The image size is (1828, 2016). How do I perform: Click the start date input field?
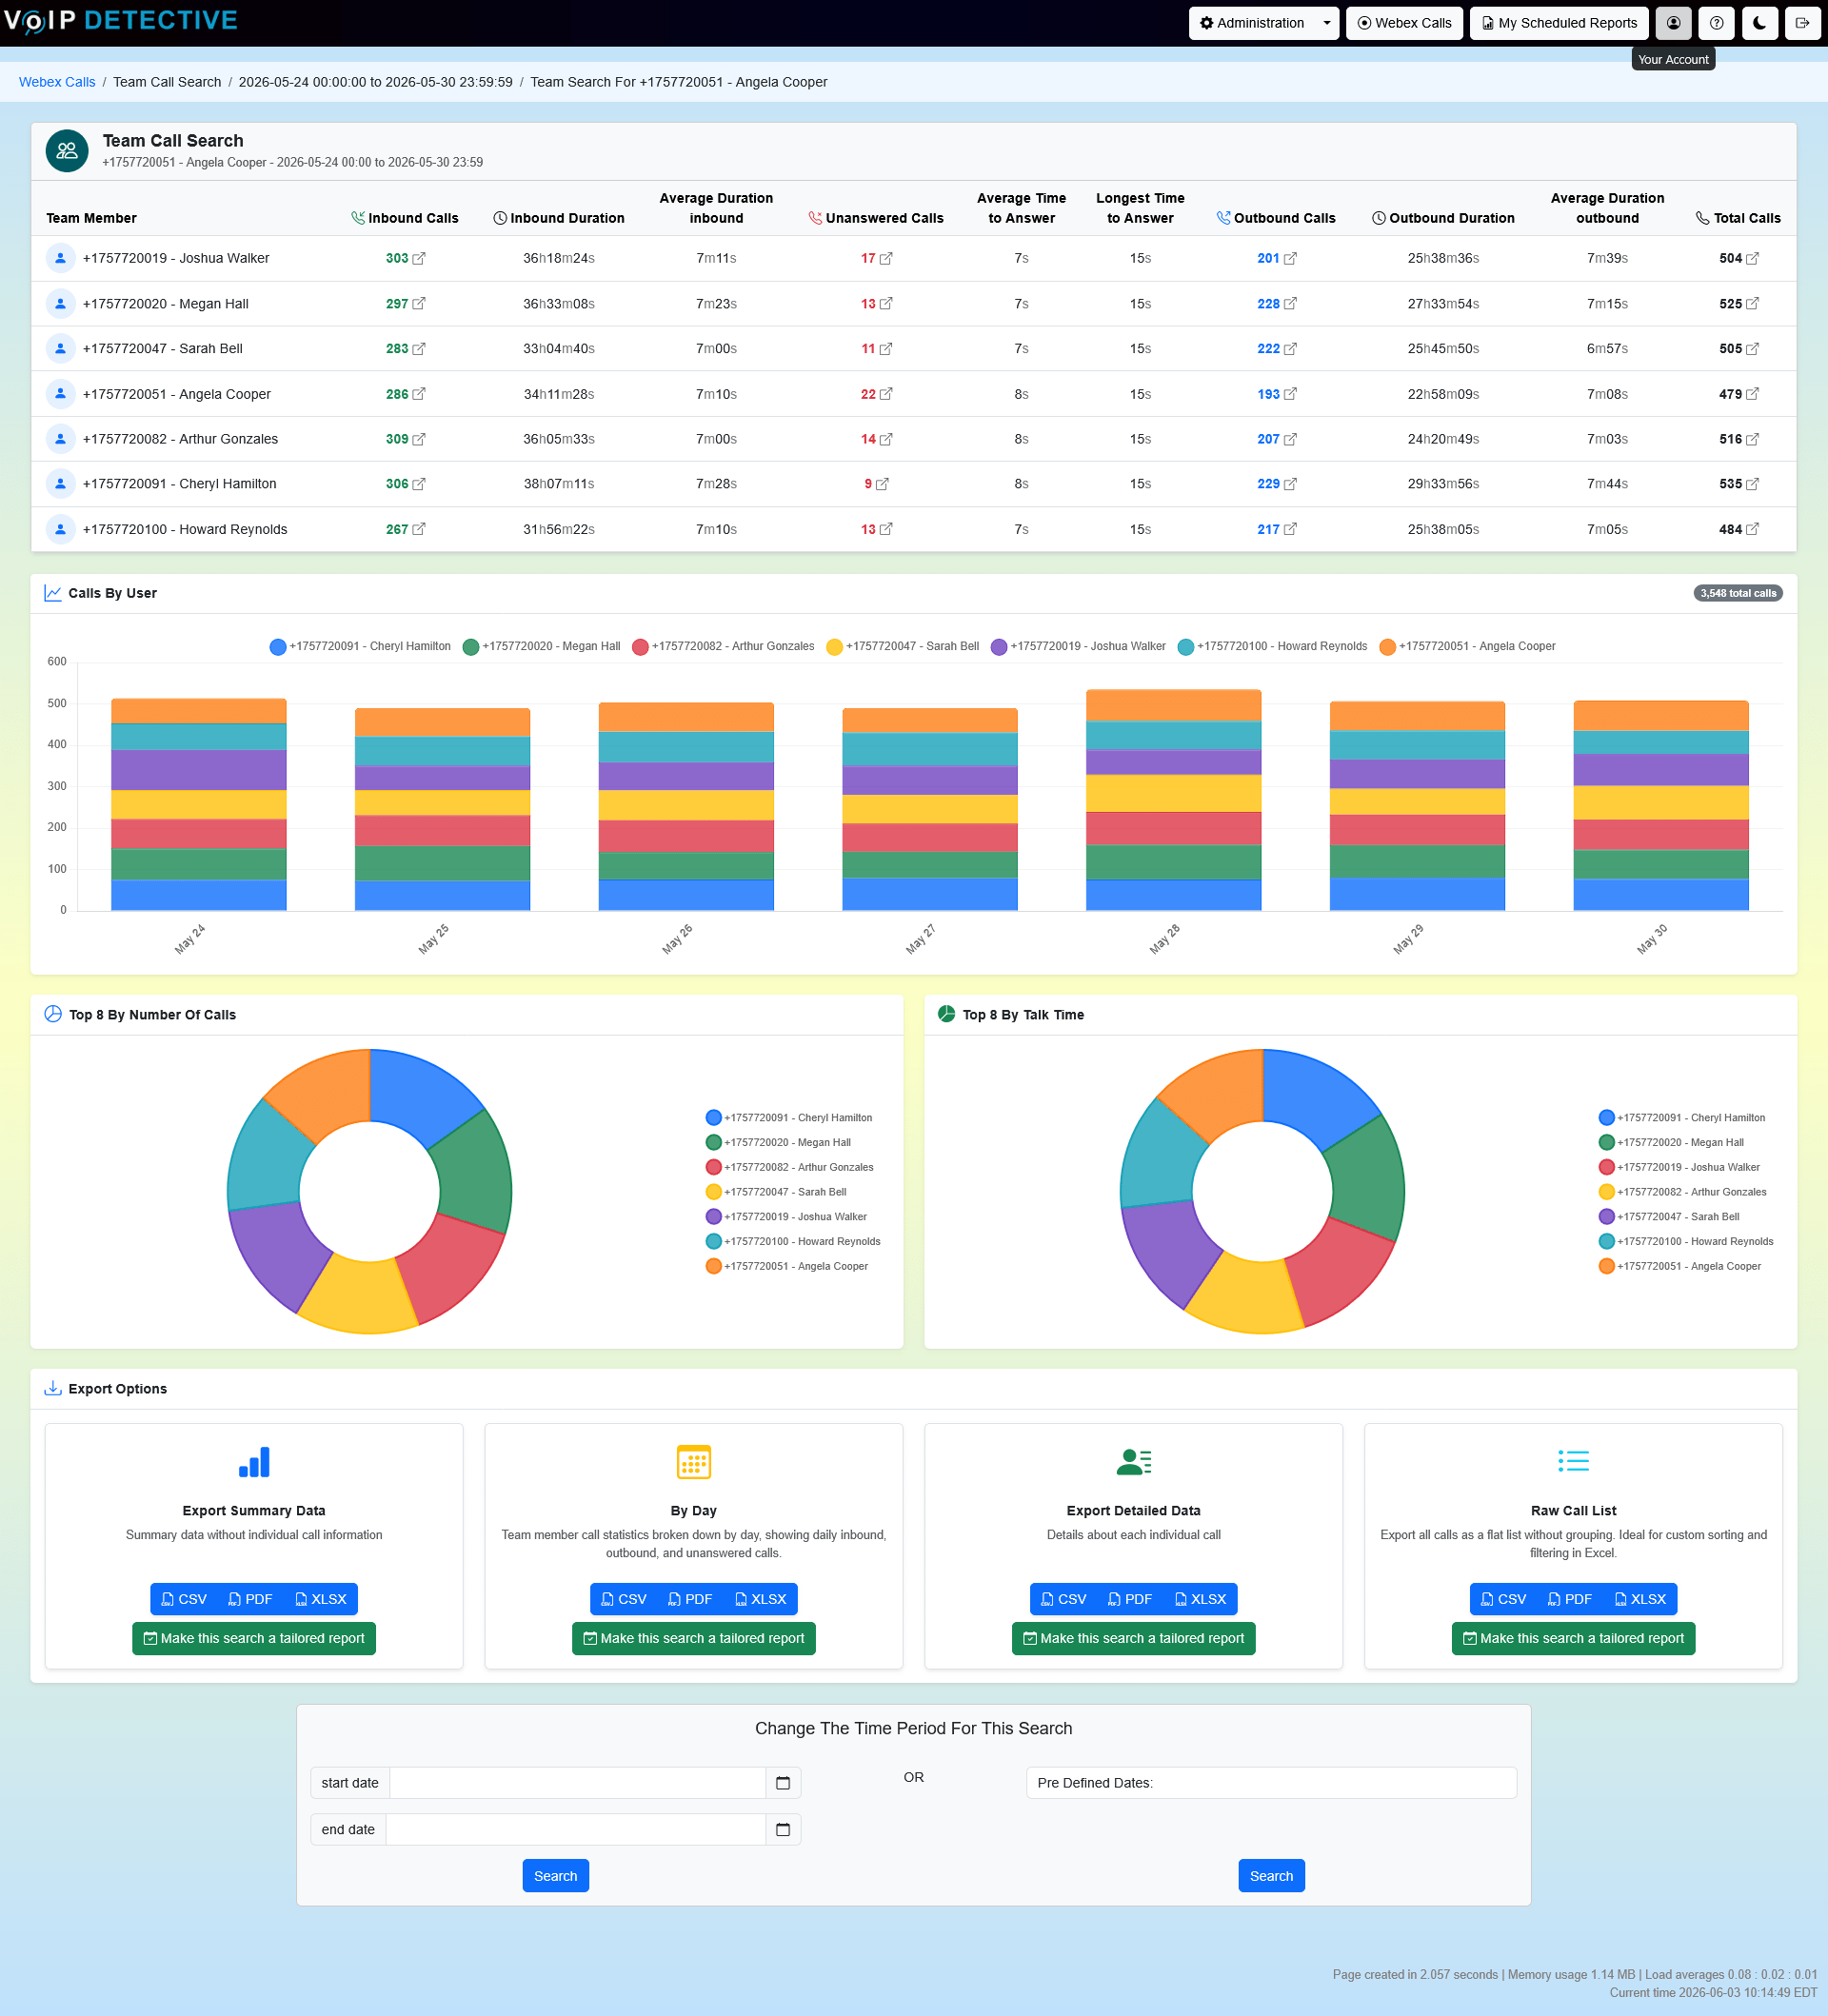[x=577, y=1783]
